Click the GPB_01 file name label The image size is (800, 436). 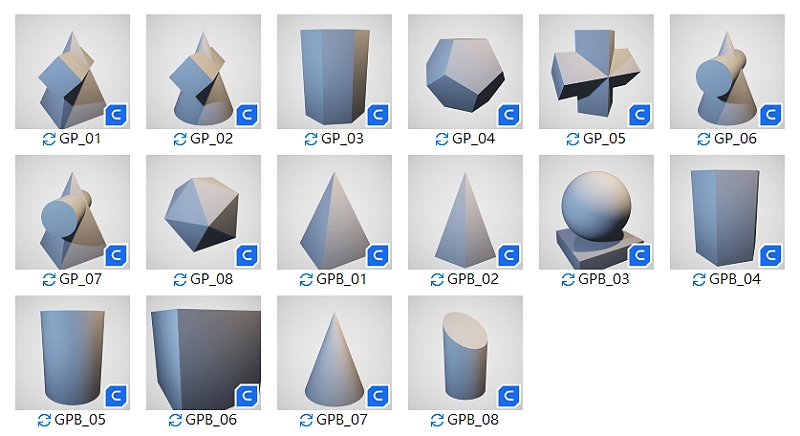pyautogui.click(x=341, y=279)
